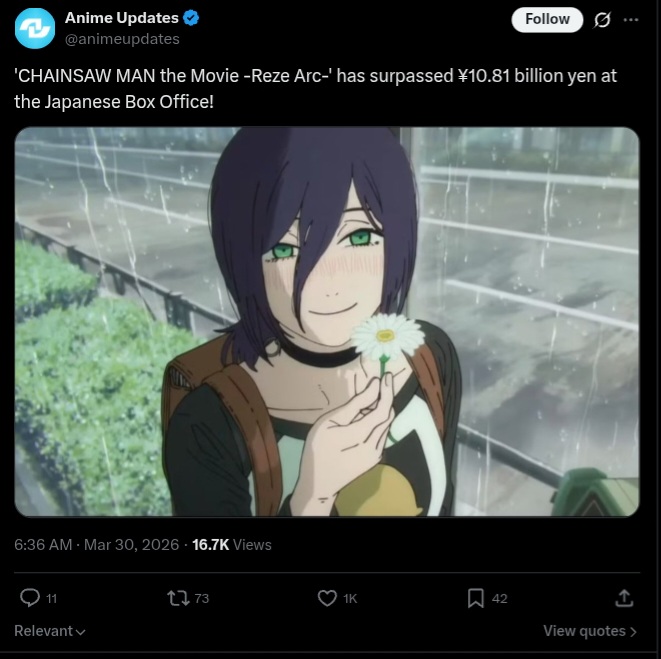Click the reply speech bubble icon
The height and width of the screenshot is (659, 661).
[x=30, y=598]
